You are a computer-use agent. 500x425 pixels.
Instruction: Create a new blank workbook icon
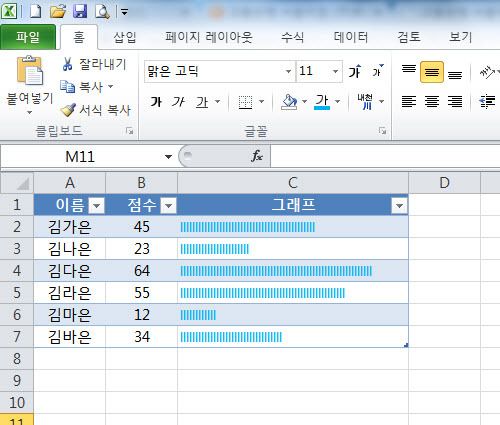pyautogui.click(x=36, y=11)
